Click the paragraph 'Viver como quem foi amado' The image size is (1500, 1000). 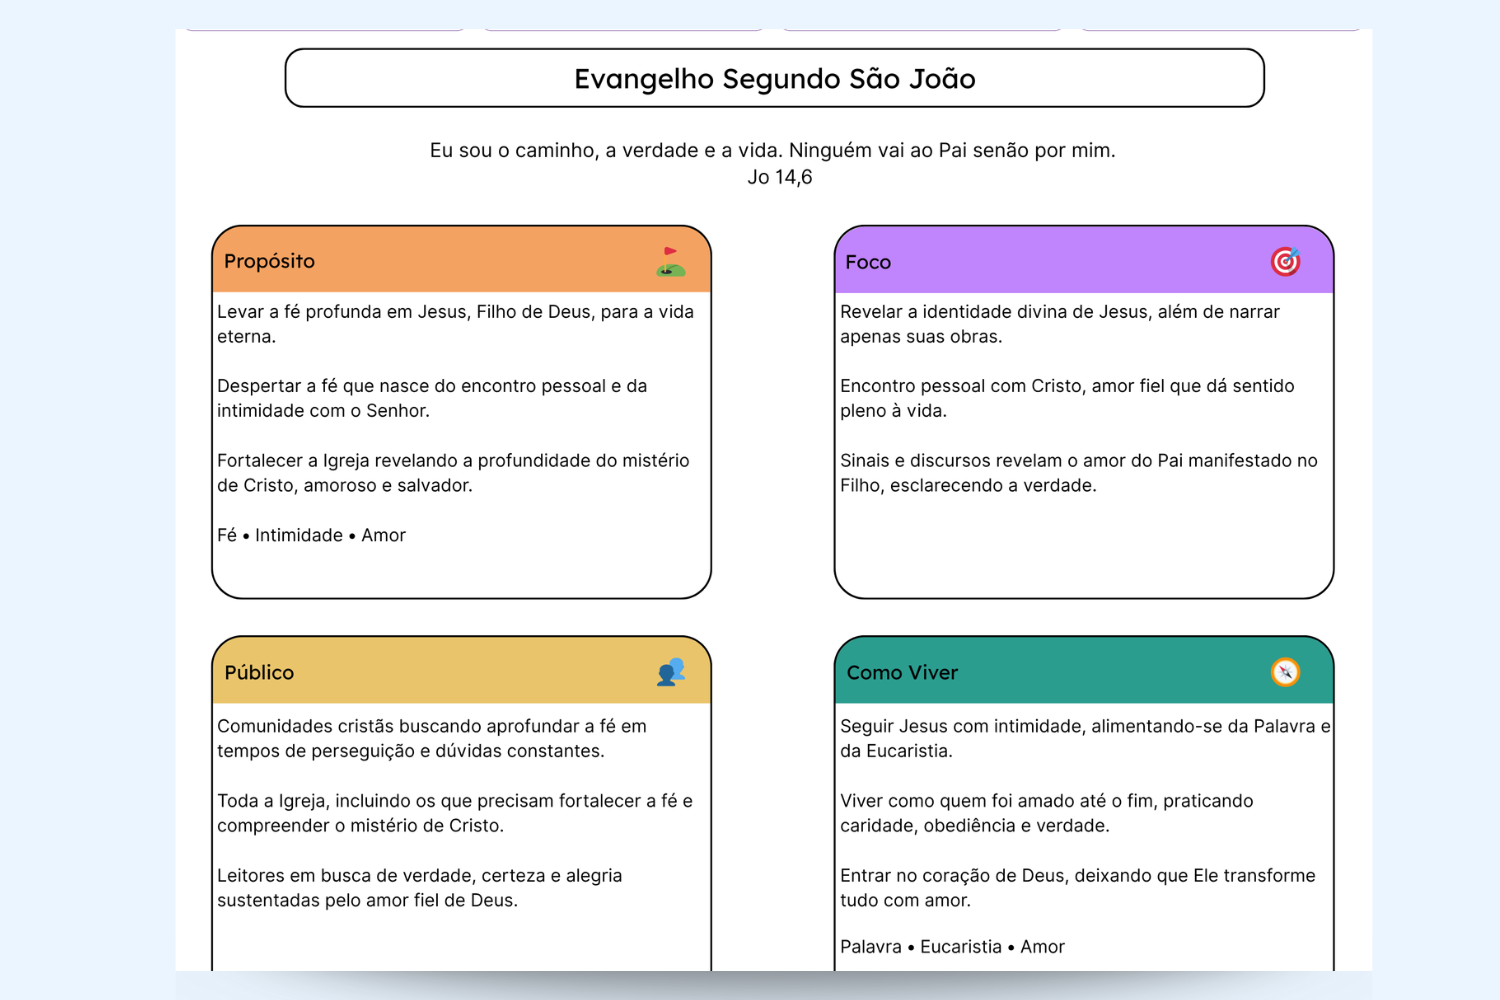[x=1047, y=813]
